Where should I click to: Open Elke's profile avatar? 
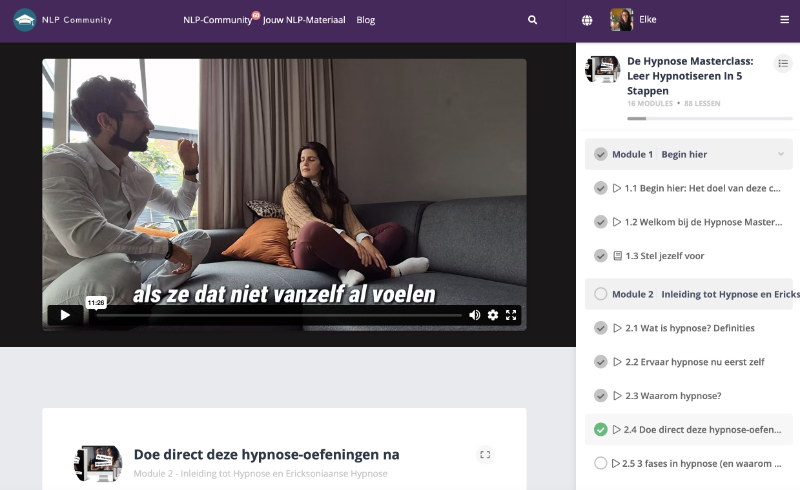pos(621,20)
